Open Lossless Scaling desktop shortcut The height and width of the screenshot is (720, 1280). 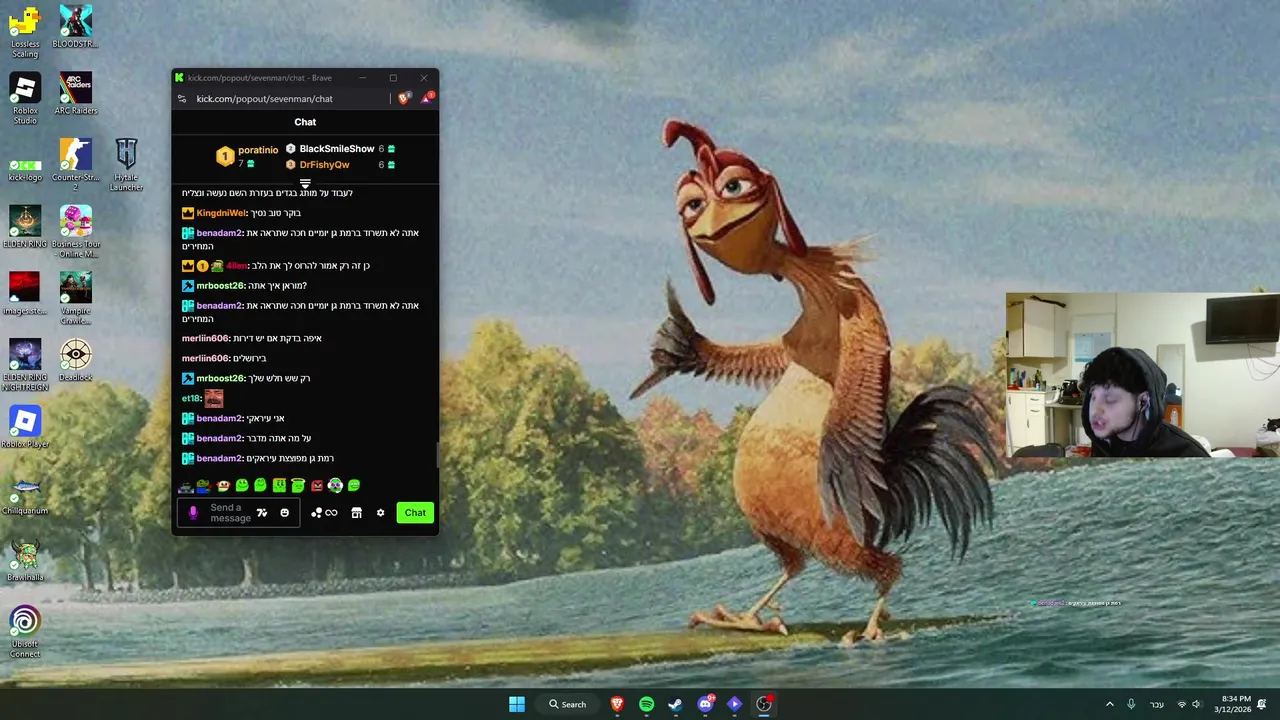(x=25, y=32)
